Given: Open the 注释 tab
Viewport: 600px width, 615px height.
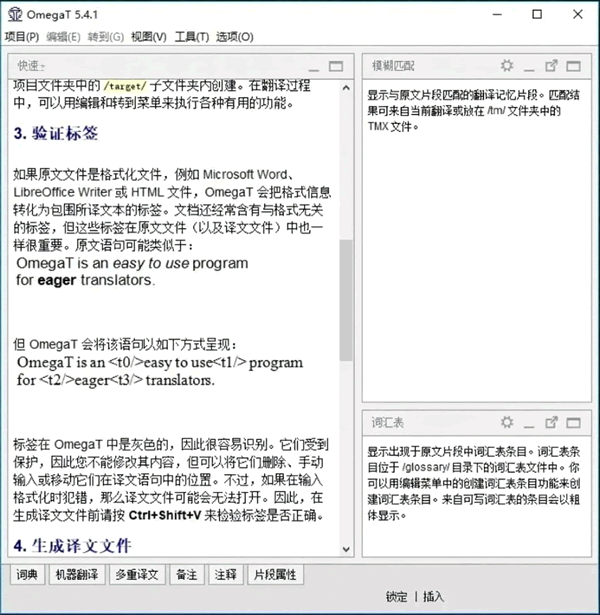Looking at the screenshot, I should coord(225,575).
